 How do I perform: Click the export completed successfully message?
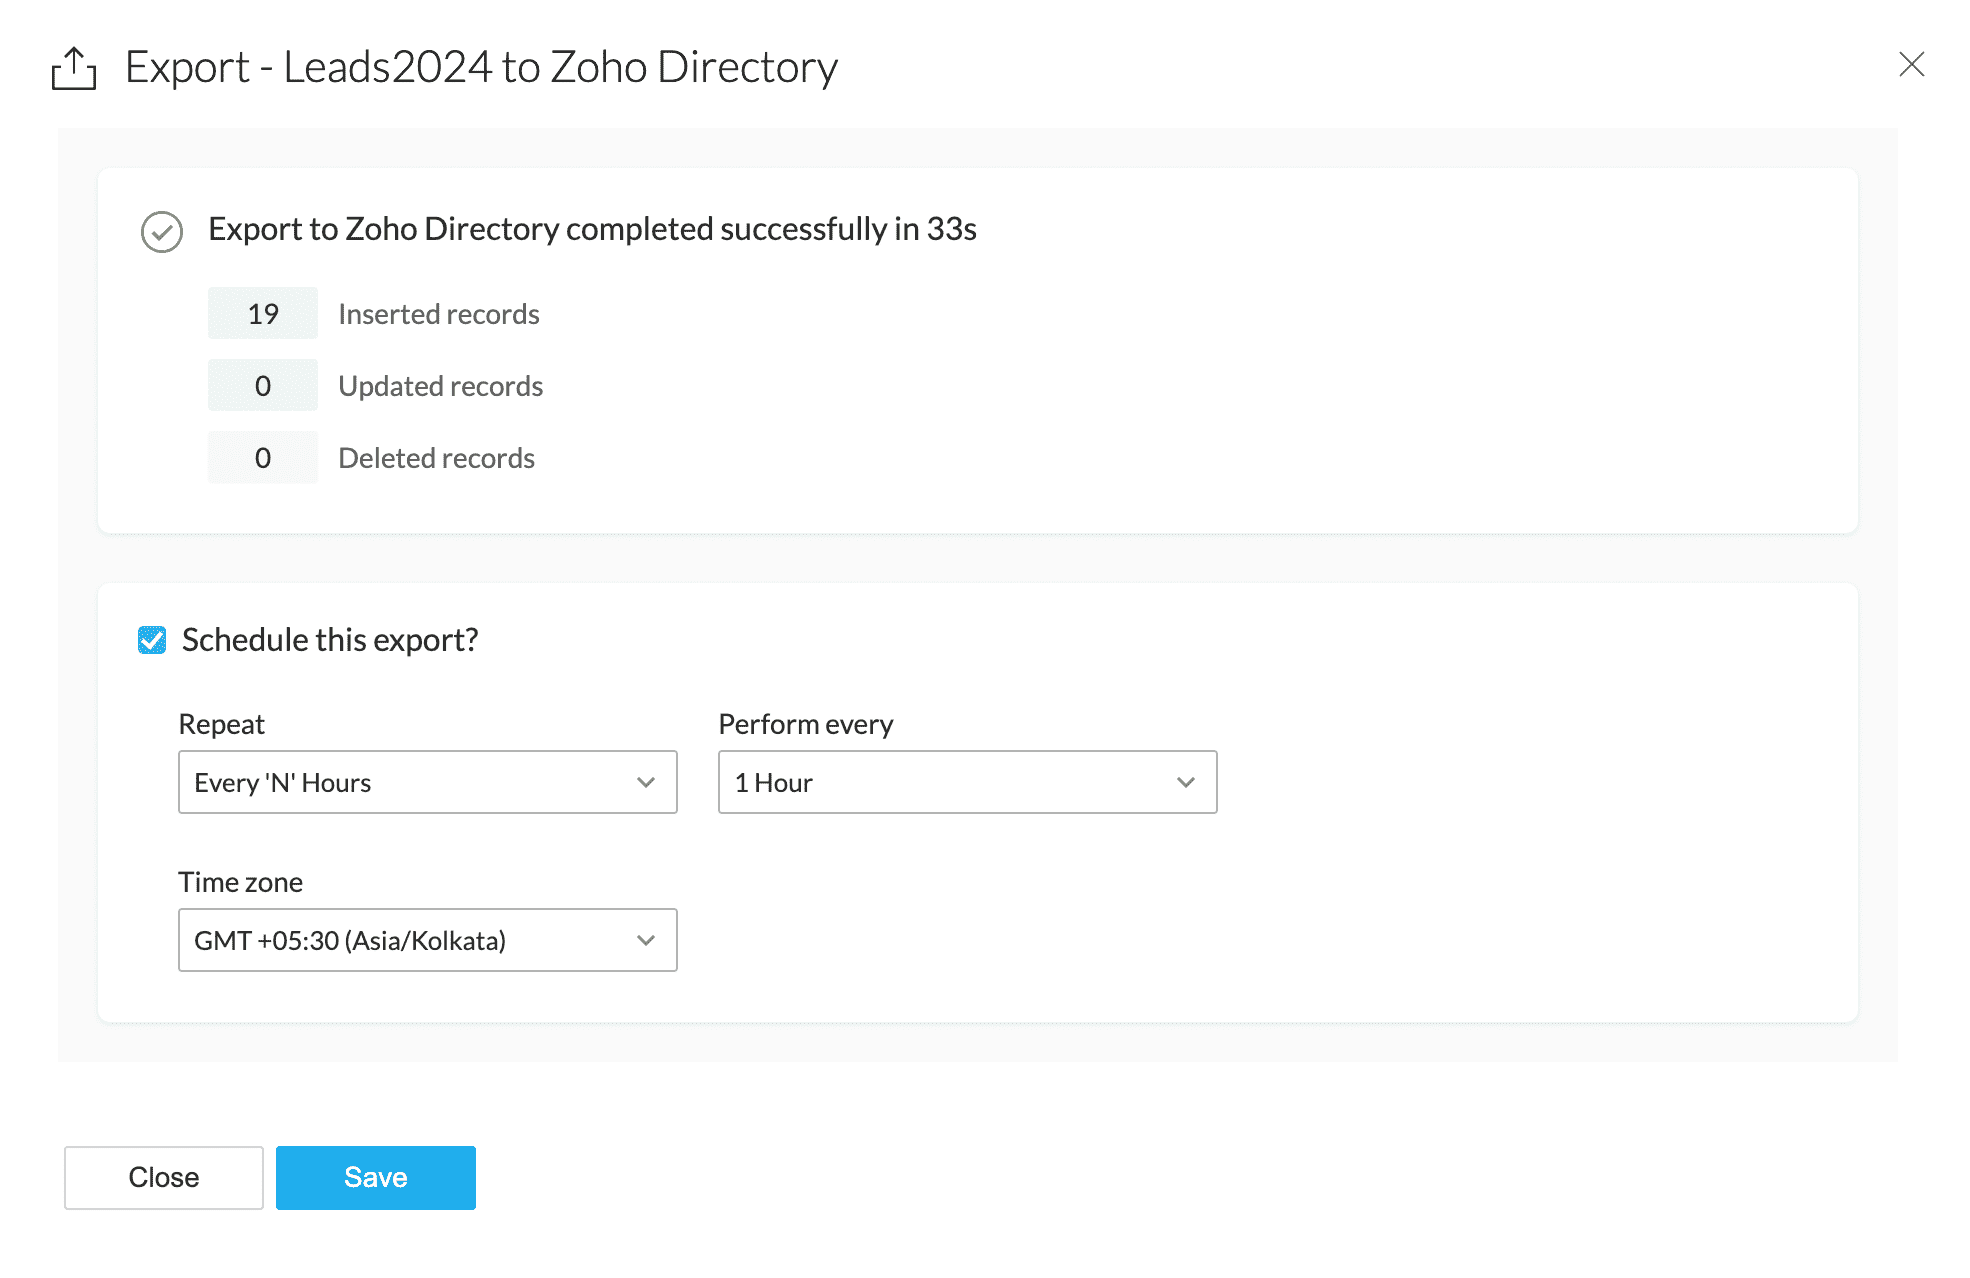[x=592, y=229]
